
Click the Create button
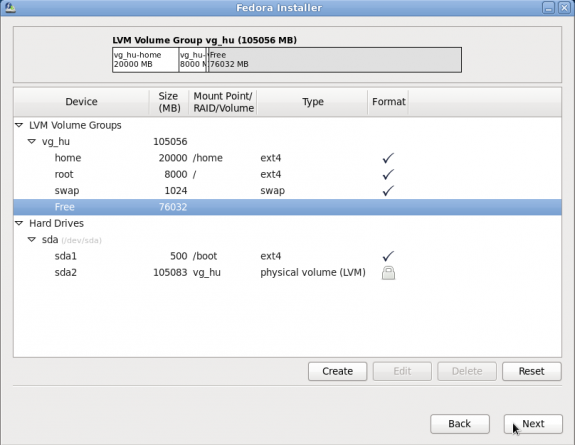coord(337,371)
